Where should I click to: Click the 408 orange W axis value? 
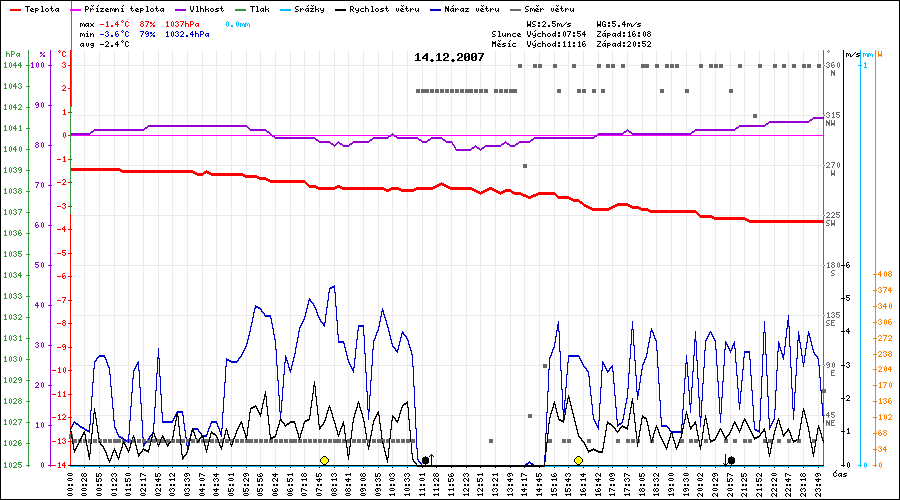pos(885,274)
